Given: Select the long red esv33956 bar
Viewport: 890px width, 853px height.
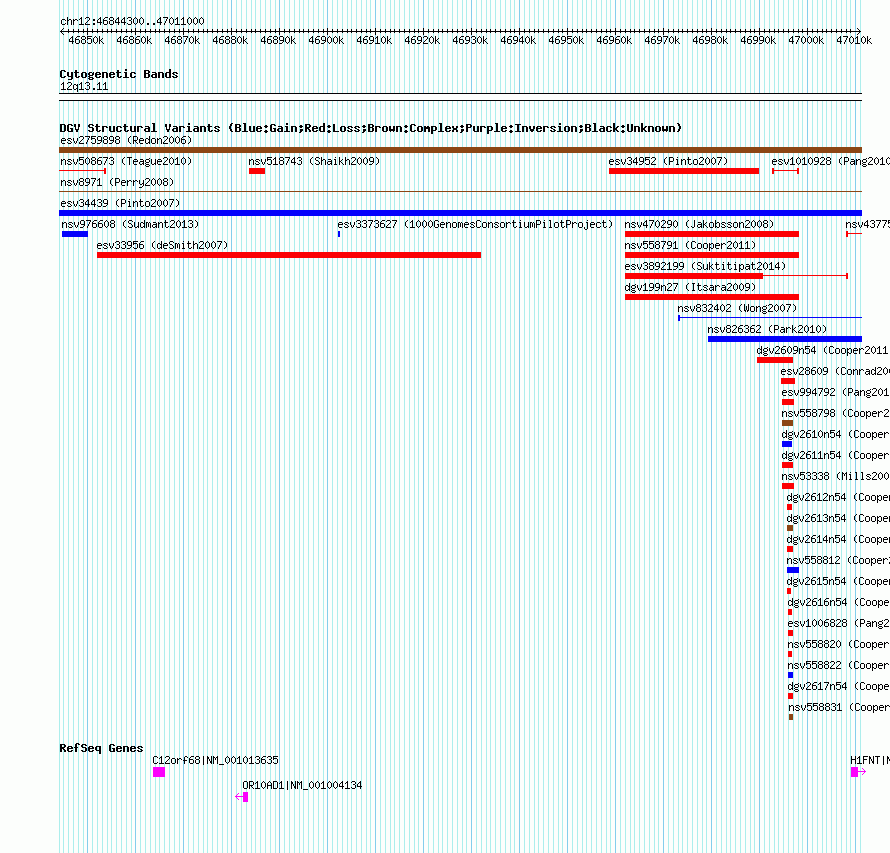Looking at the screenshot, I should [x=289, y=255].
